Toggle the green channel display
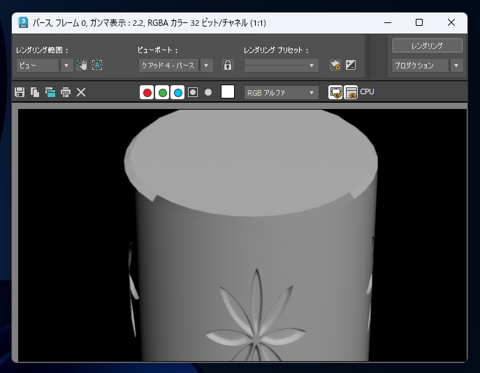This screenshot has width=480, height=373. (x=162, y=92)
